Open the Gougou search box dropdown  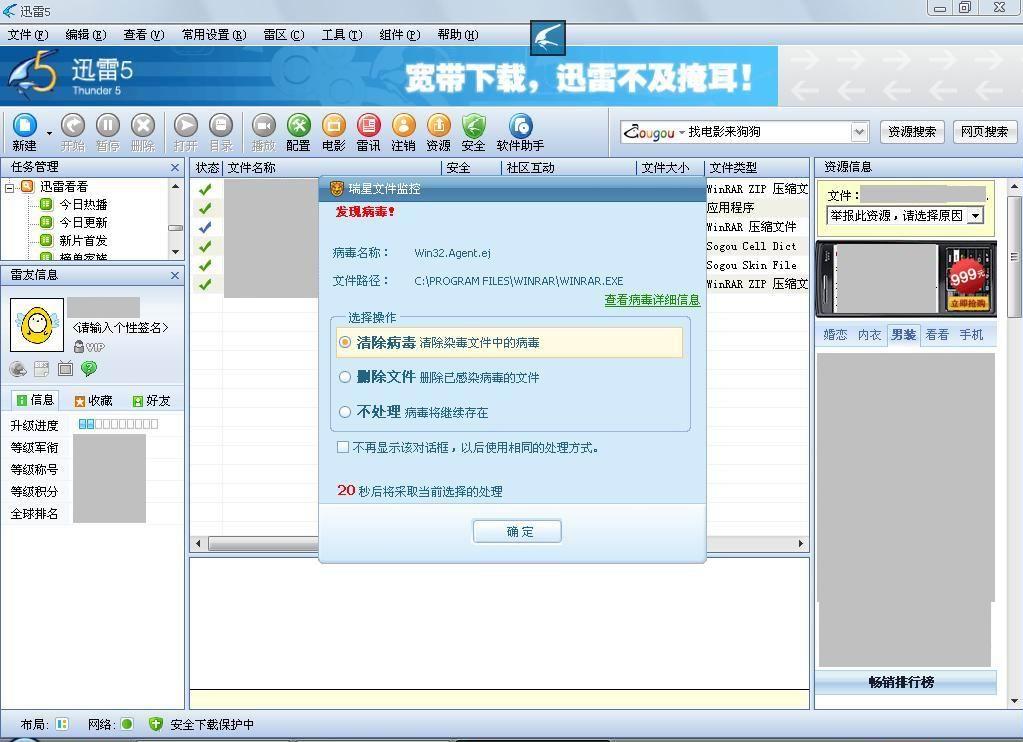(x=859, y=132)
